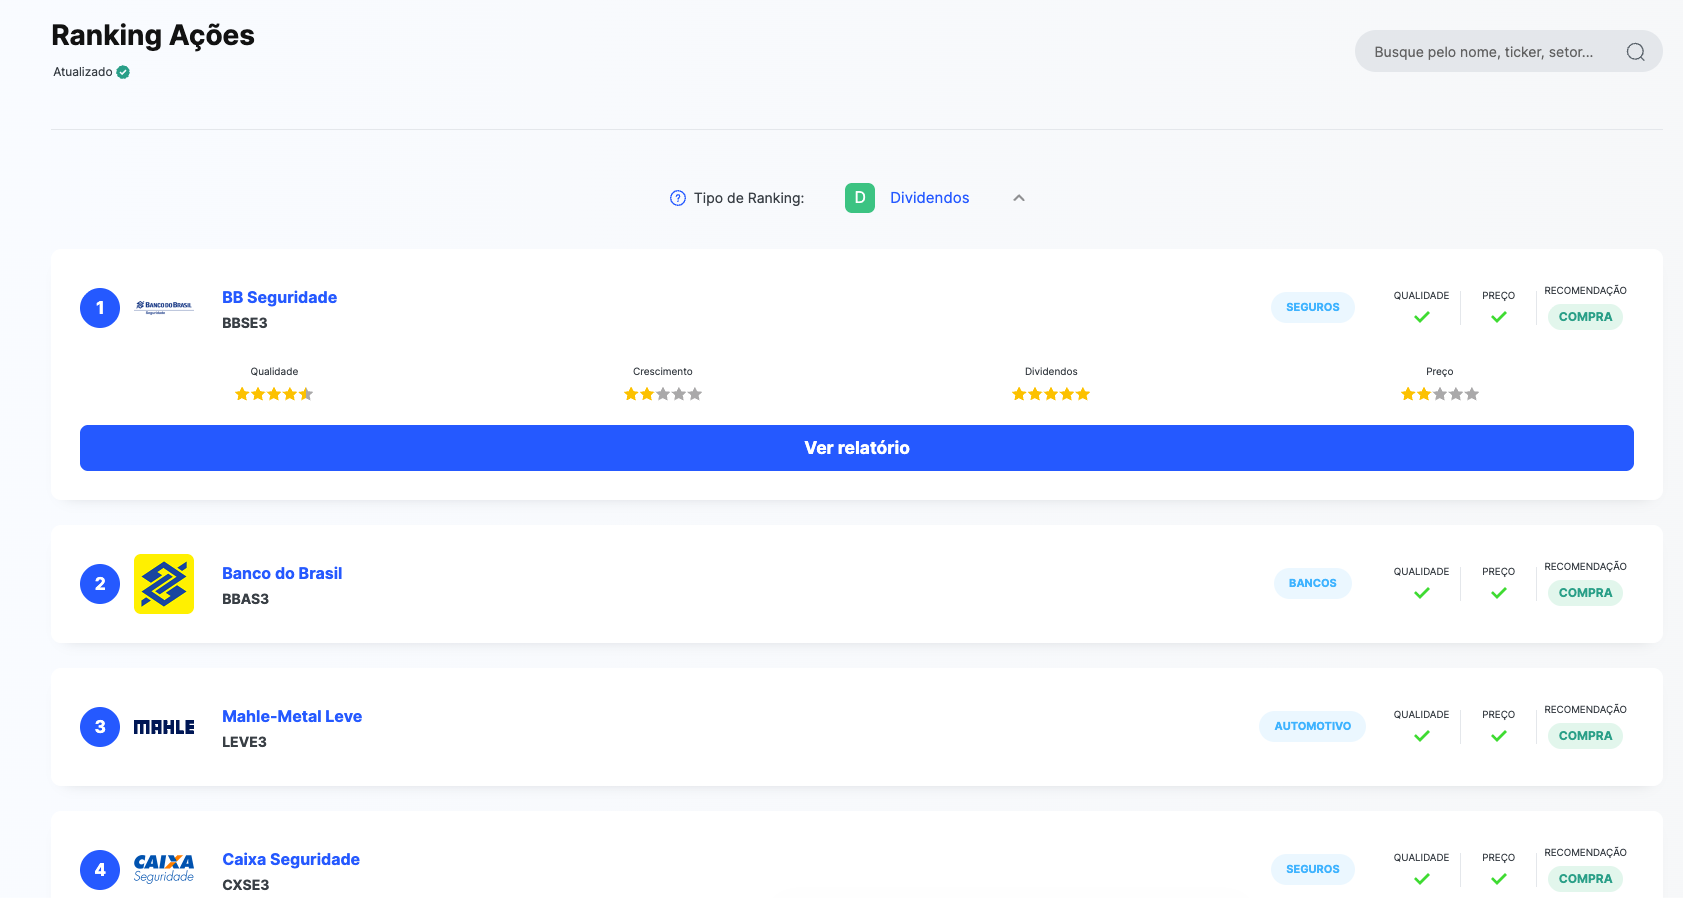Collapse the ranking type dropdown chevron
Screen dimensions: 1683x898
pos(1019,198)
